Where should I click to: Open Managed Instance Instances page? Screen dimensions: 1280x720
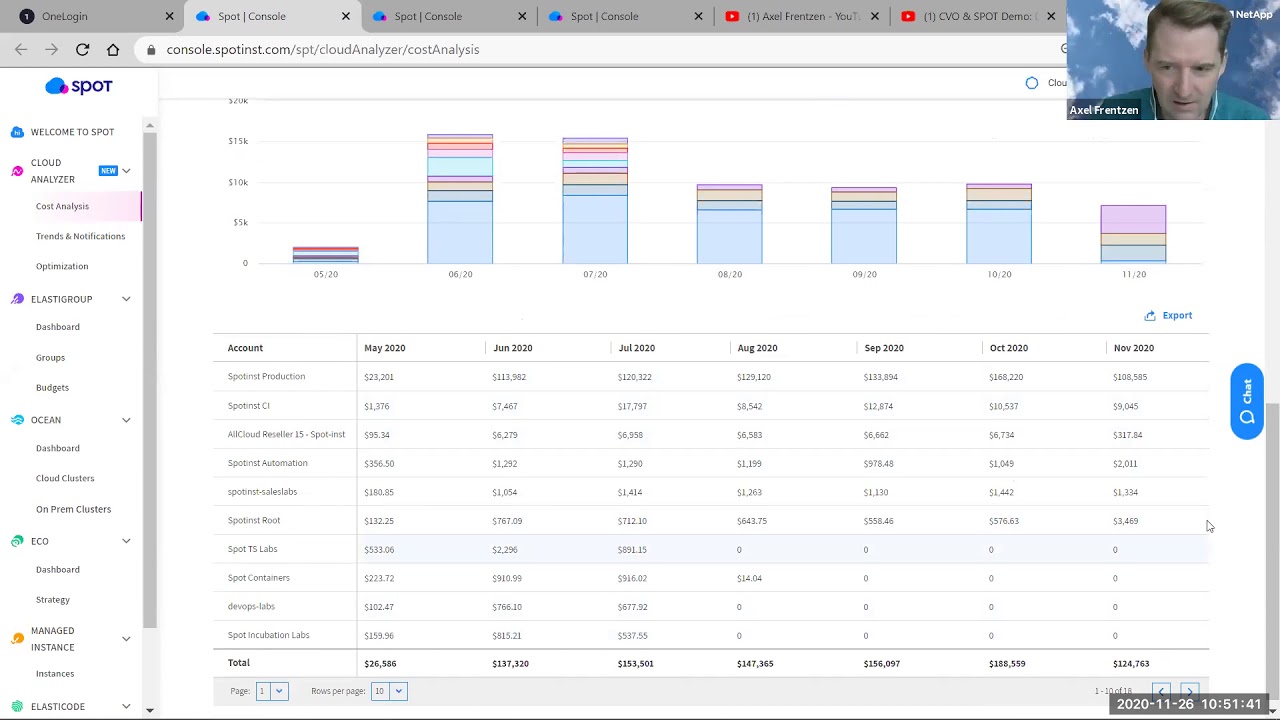click(55, 674)
